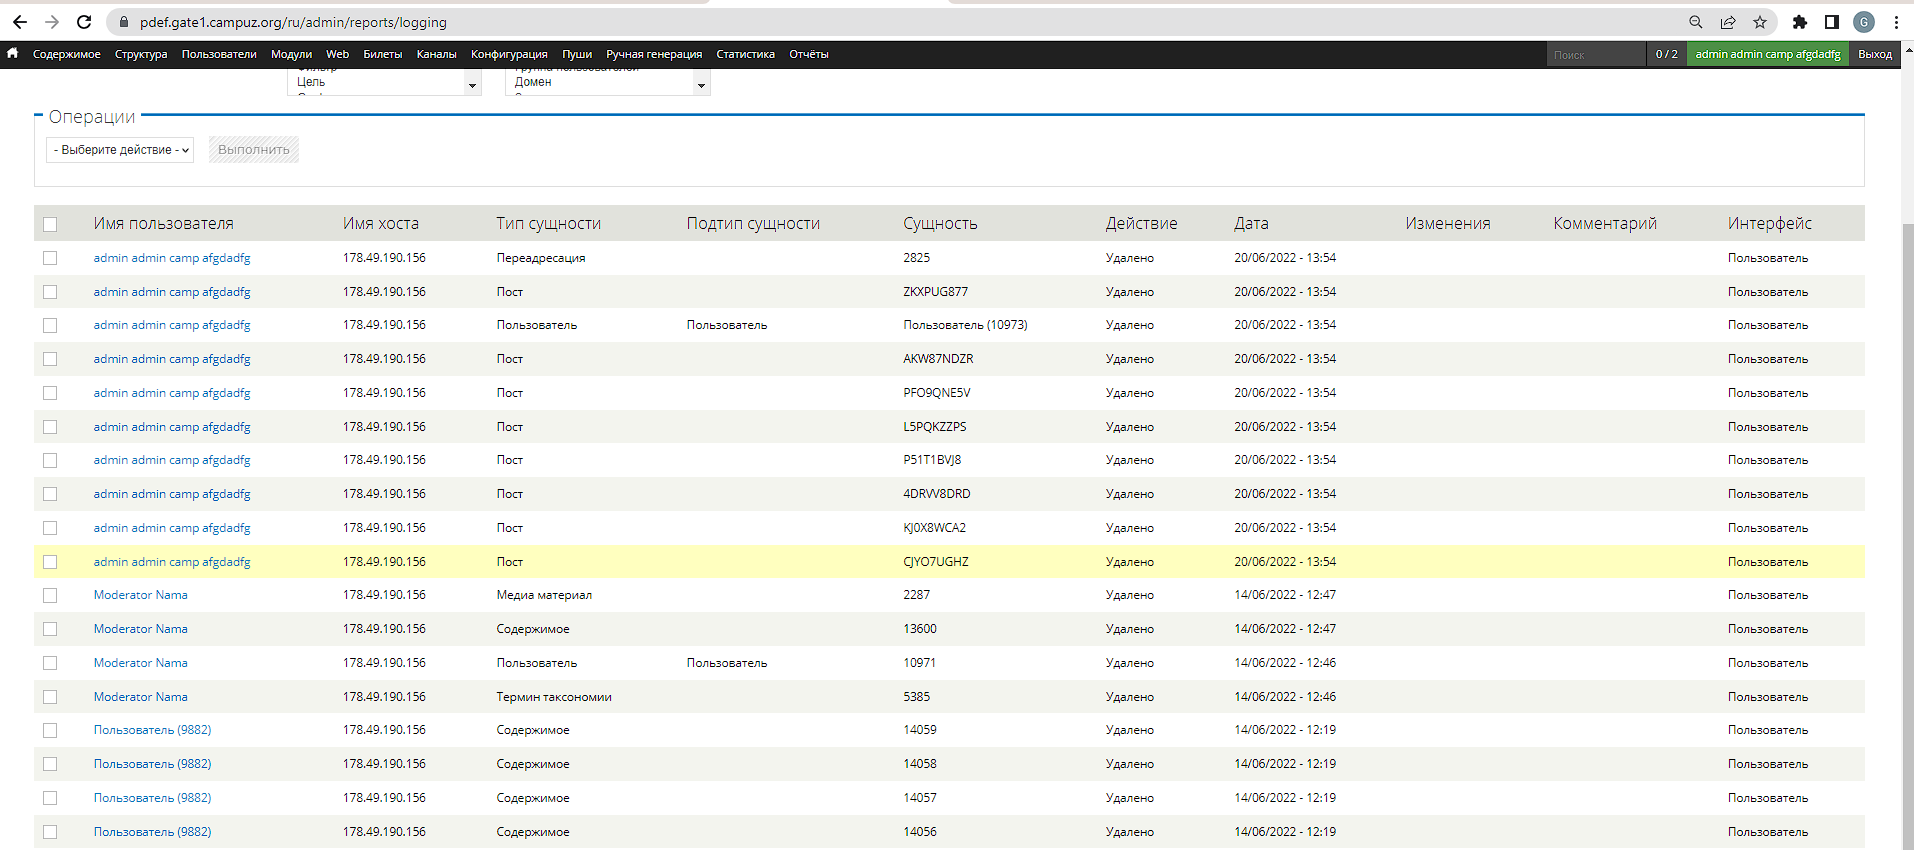Bookmark this page with star icon
1914x850 pixels.
1760,22
